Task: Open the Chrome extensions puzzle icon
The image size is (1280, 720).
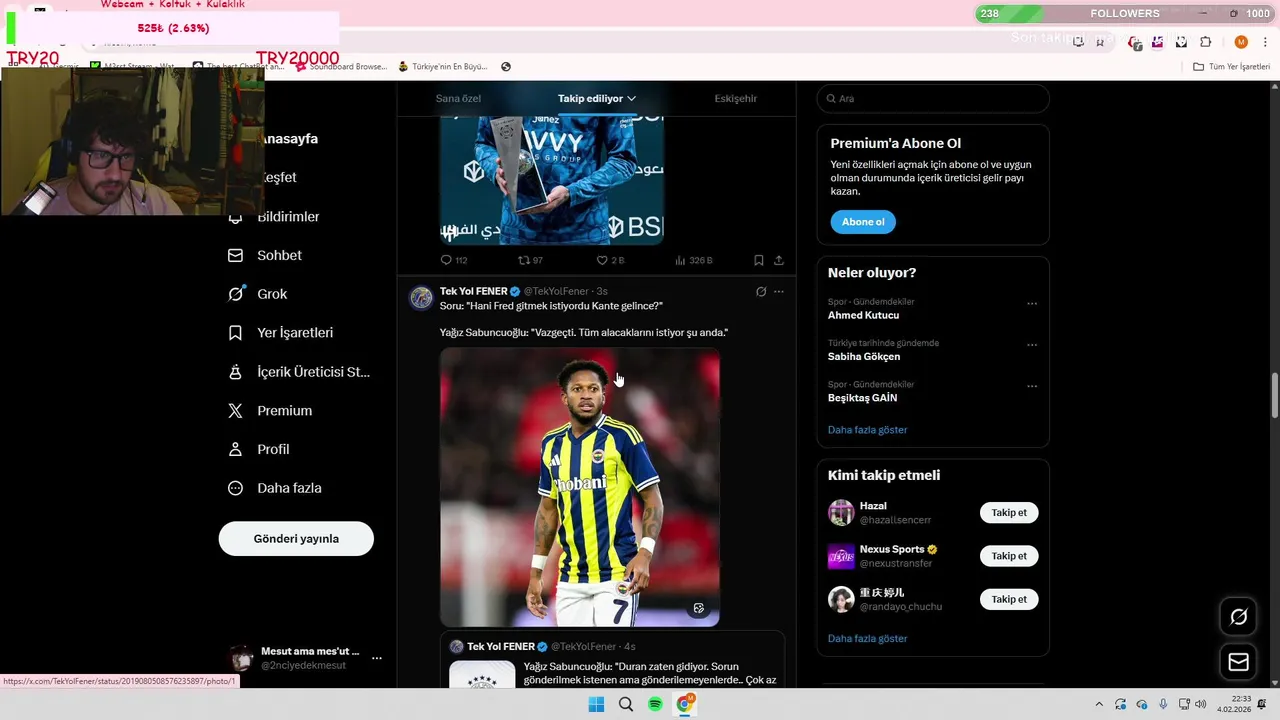Action: [x=1205, y=42]
